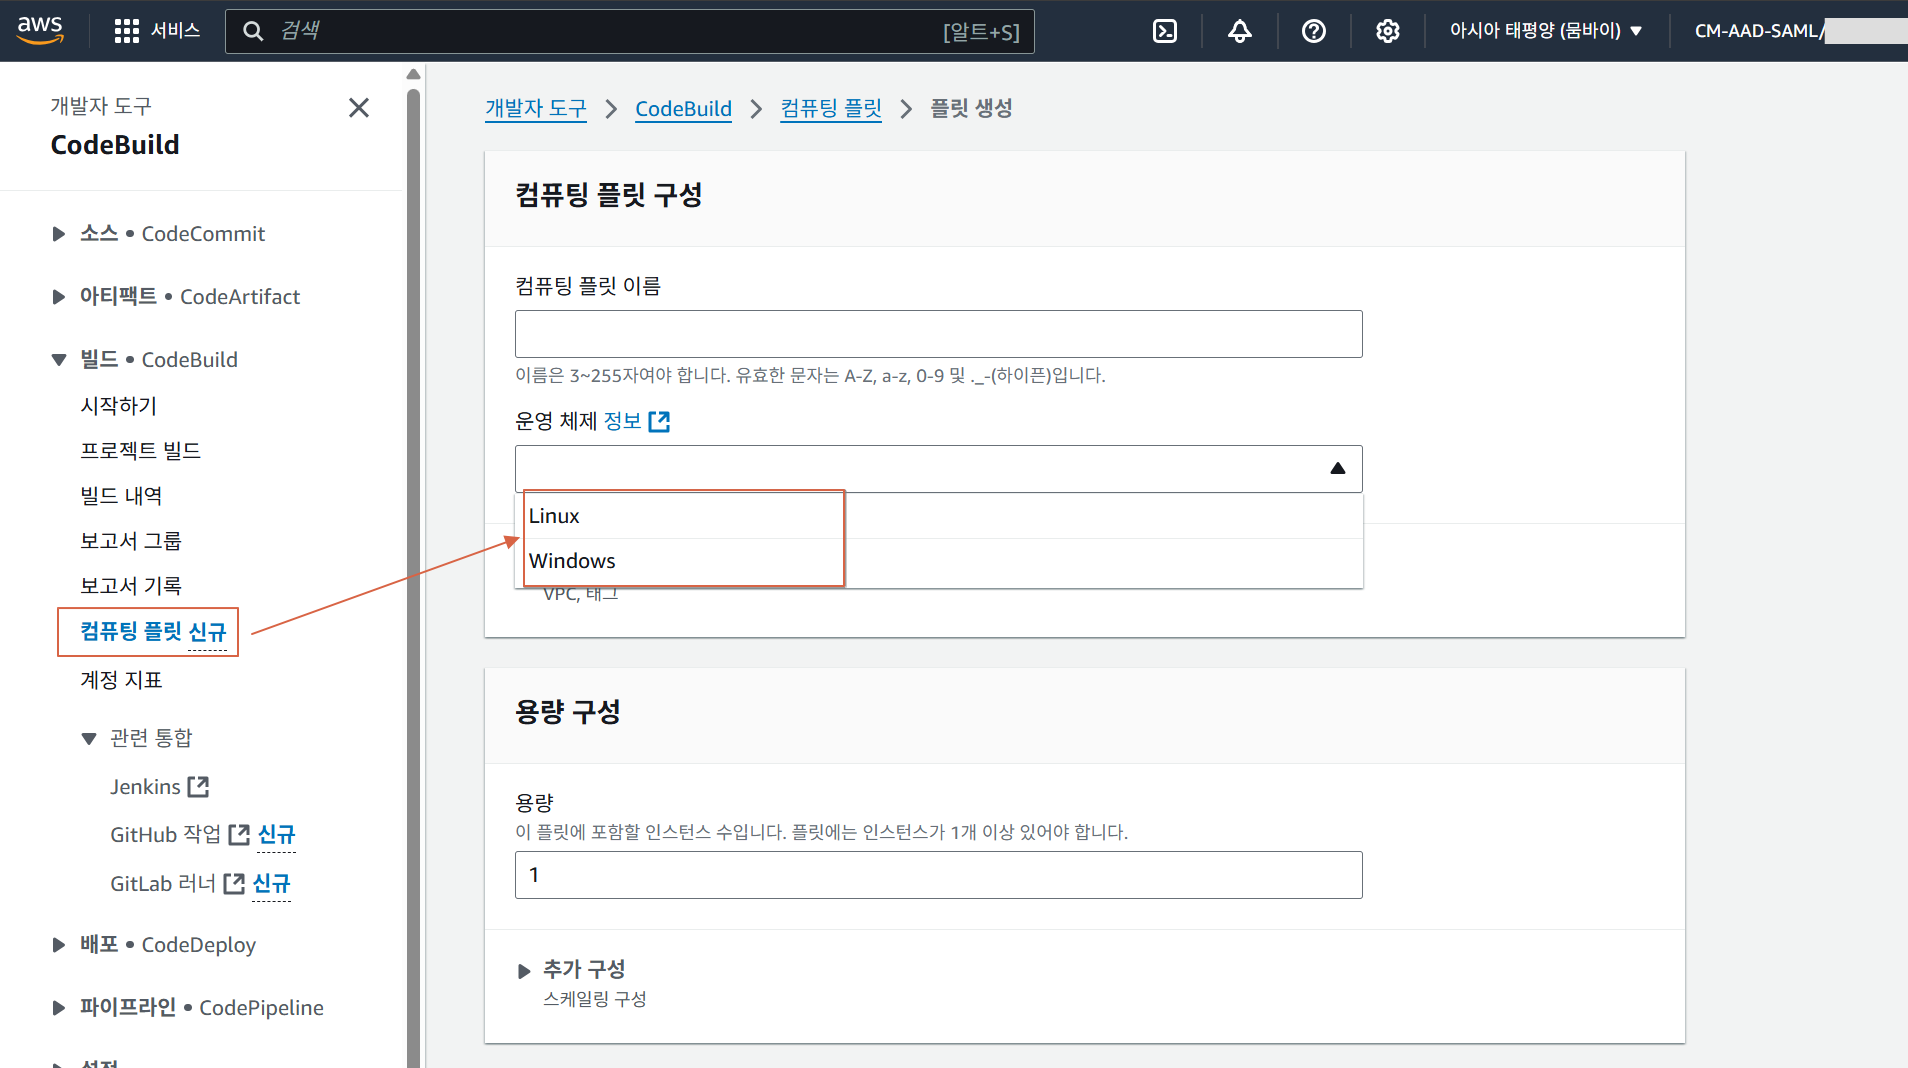
Task: Collapse the CodeBuild build section
Action: point(59,360)
